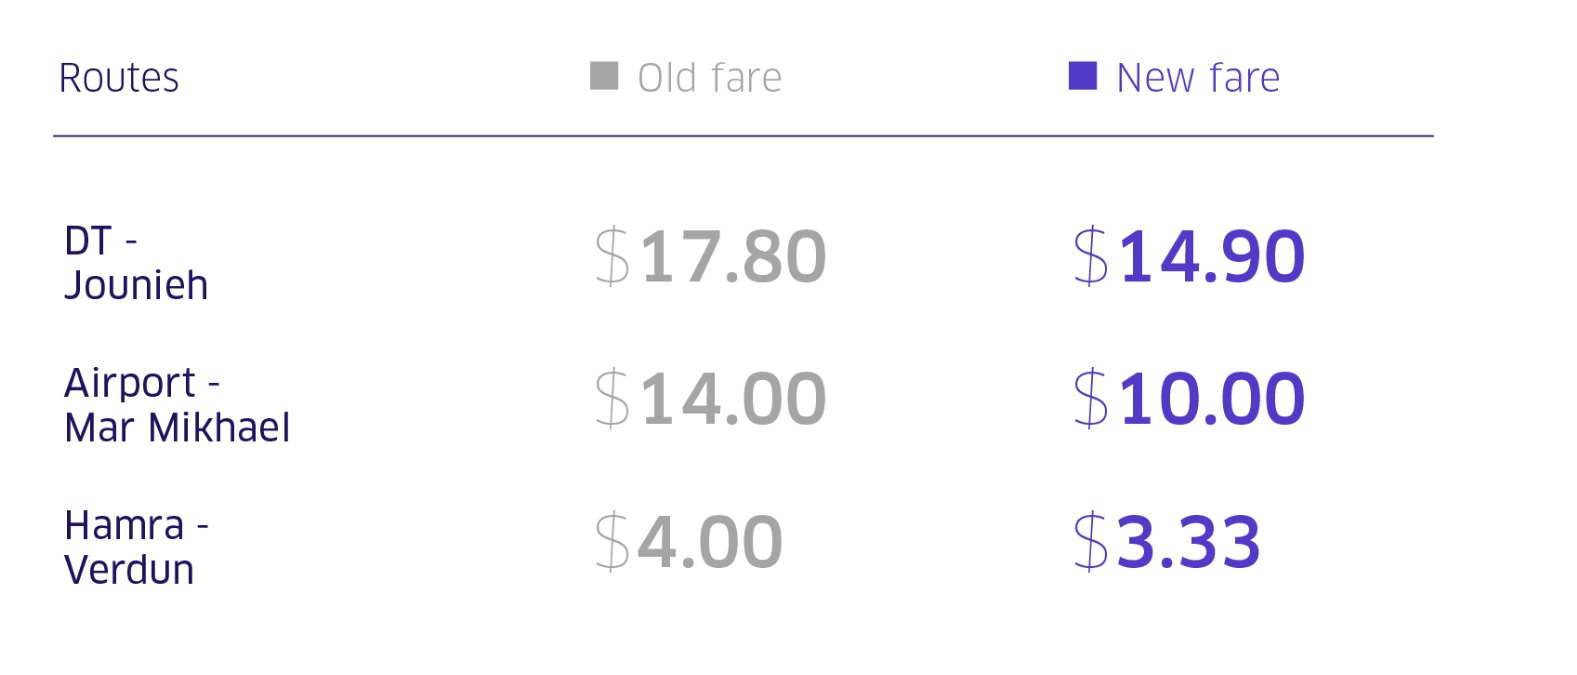
Task: Click the gray dollar sign before 17.80
Action: [612, 257]
